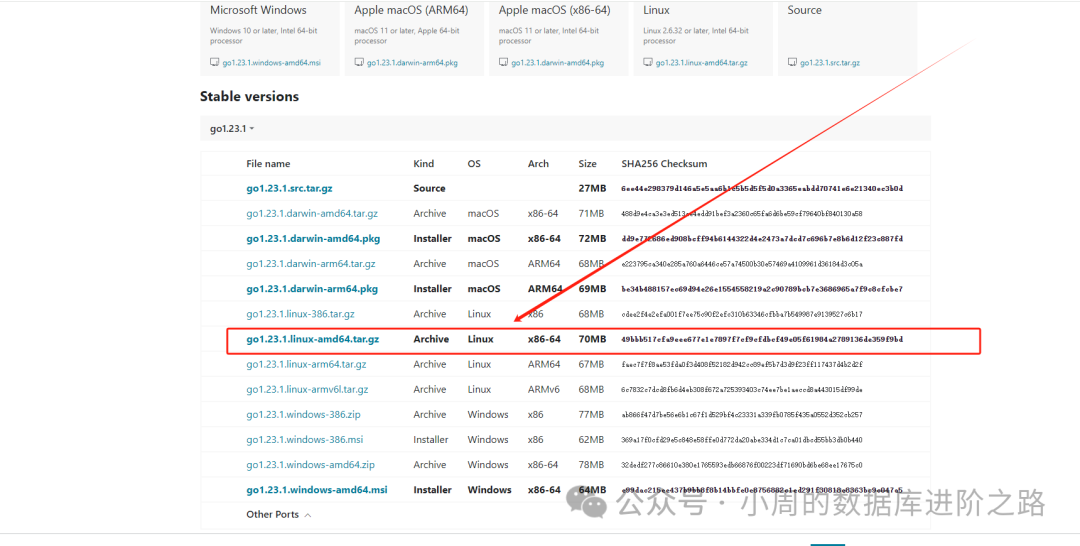Download go1.23.1.windows-amd64.msi from the featured Windows card
This screenshot has width=1080, height=546.
click(x=271, y=63)
